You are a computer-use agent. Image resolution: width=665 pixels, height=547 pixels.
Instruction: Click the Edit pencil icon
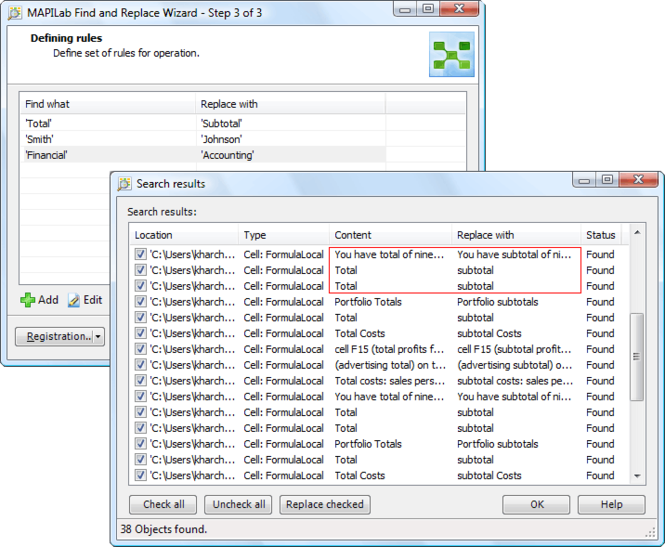coord(74,300)
